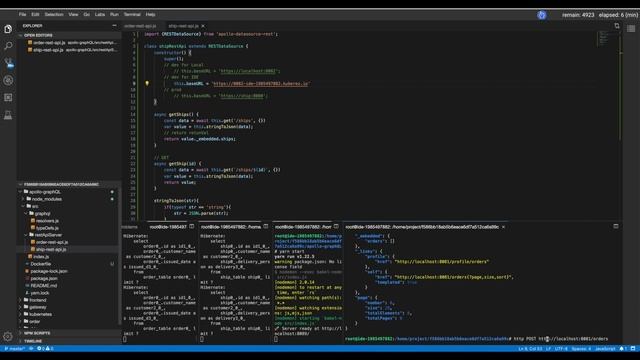Expand the kubernetes folder
This screenshot has height=360, width=640.
point(40,314)
